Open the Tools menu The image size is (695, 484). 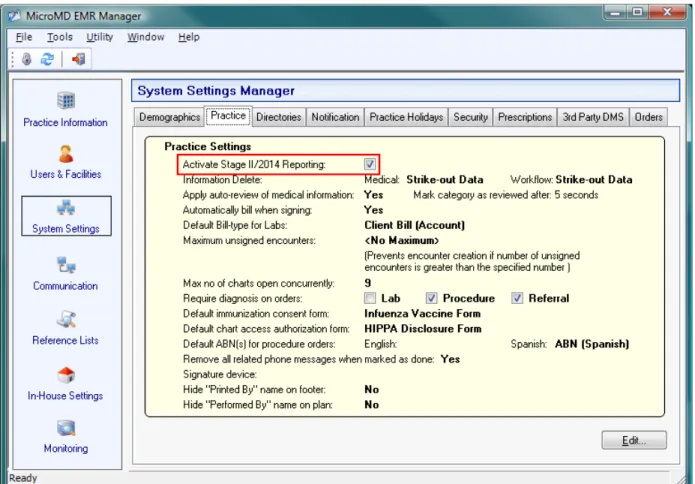(x=60, y=37)
